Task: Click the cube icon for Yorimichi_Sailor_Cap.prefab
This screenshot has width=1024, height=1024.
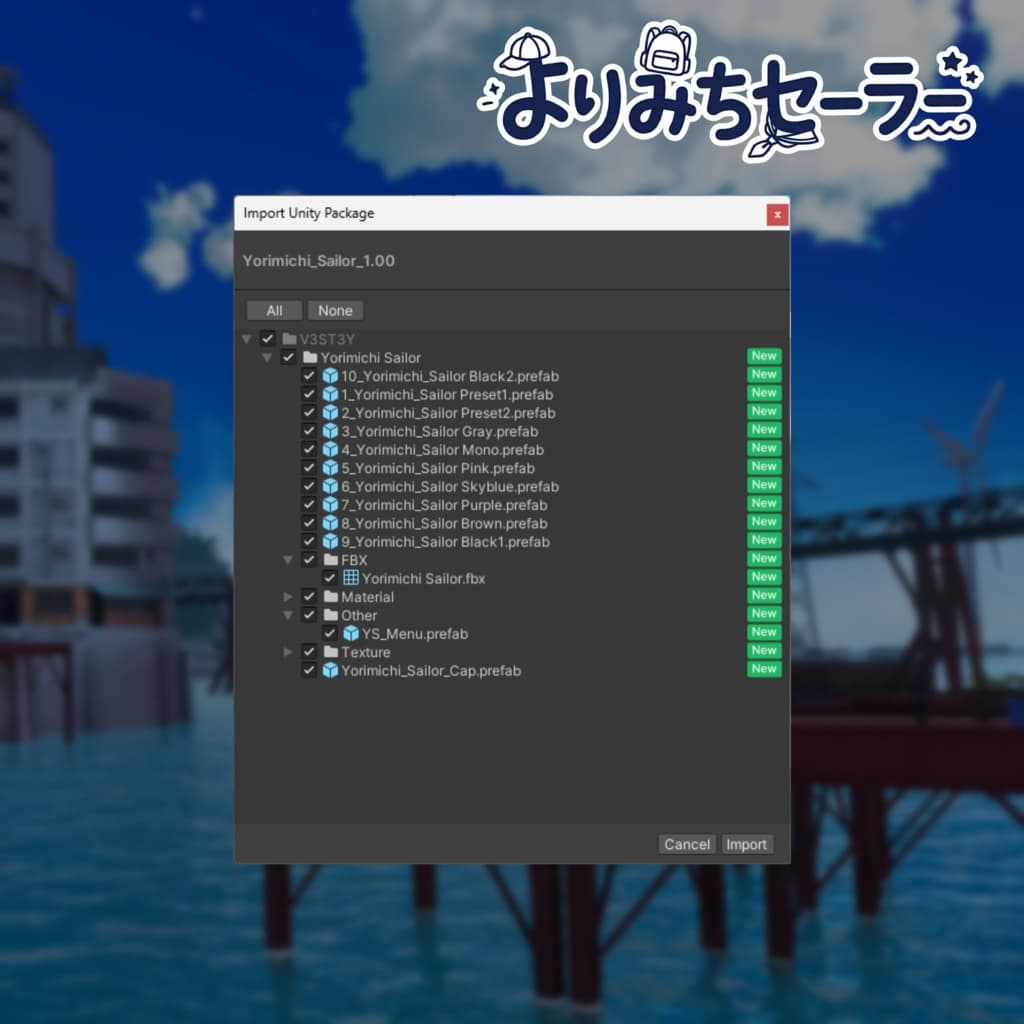Action: (x=331, y=671)
